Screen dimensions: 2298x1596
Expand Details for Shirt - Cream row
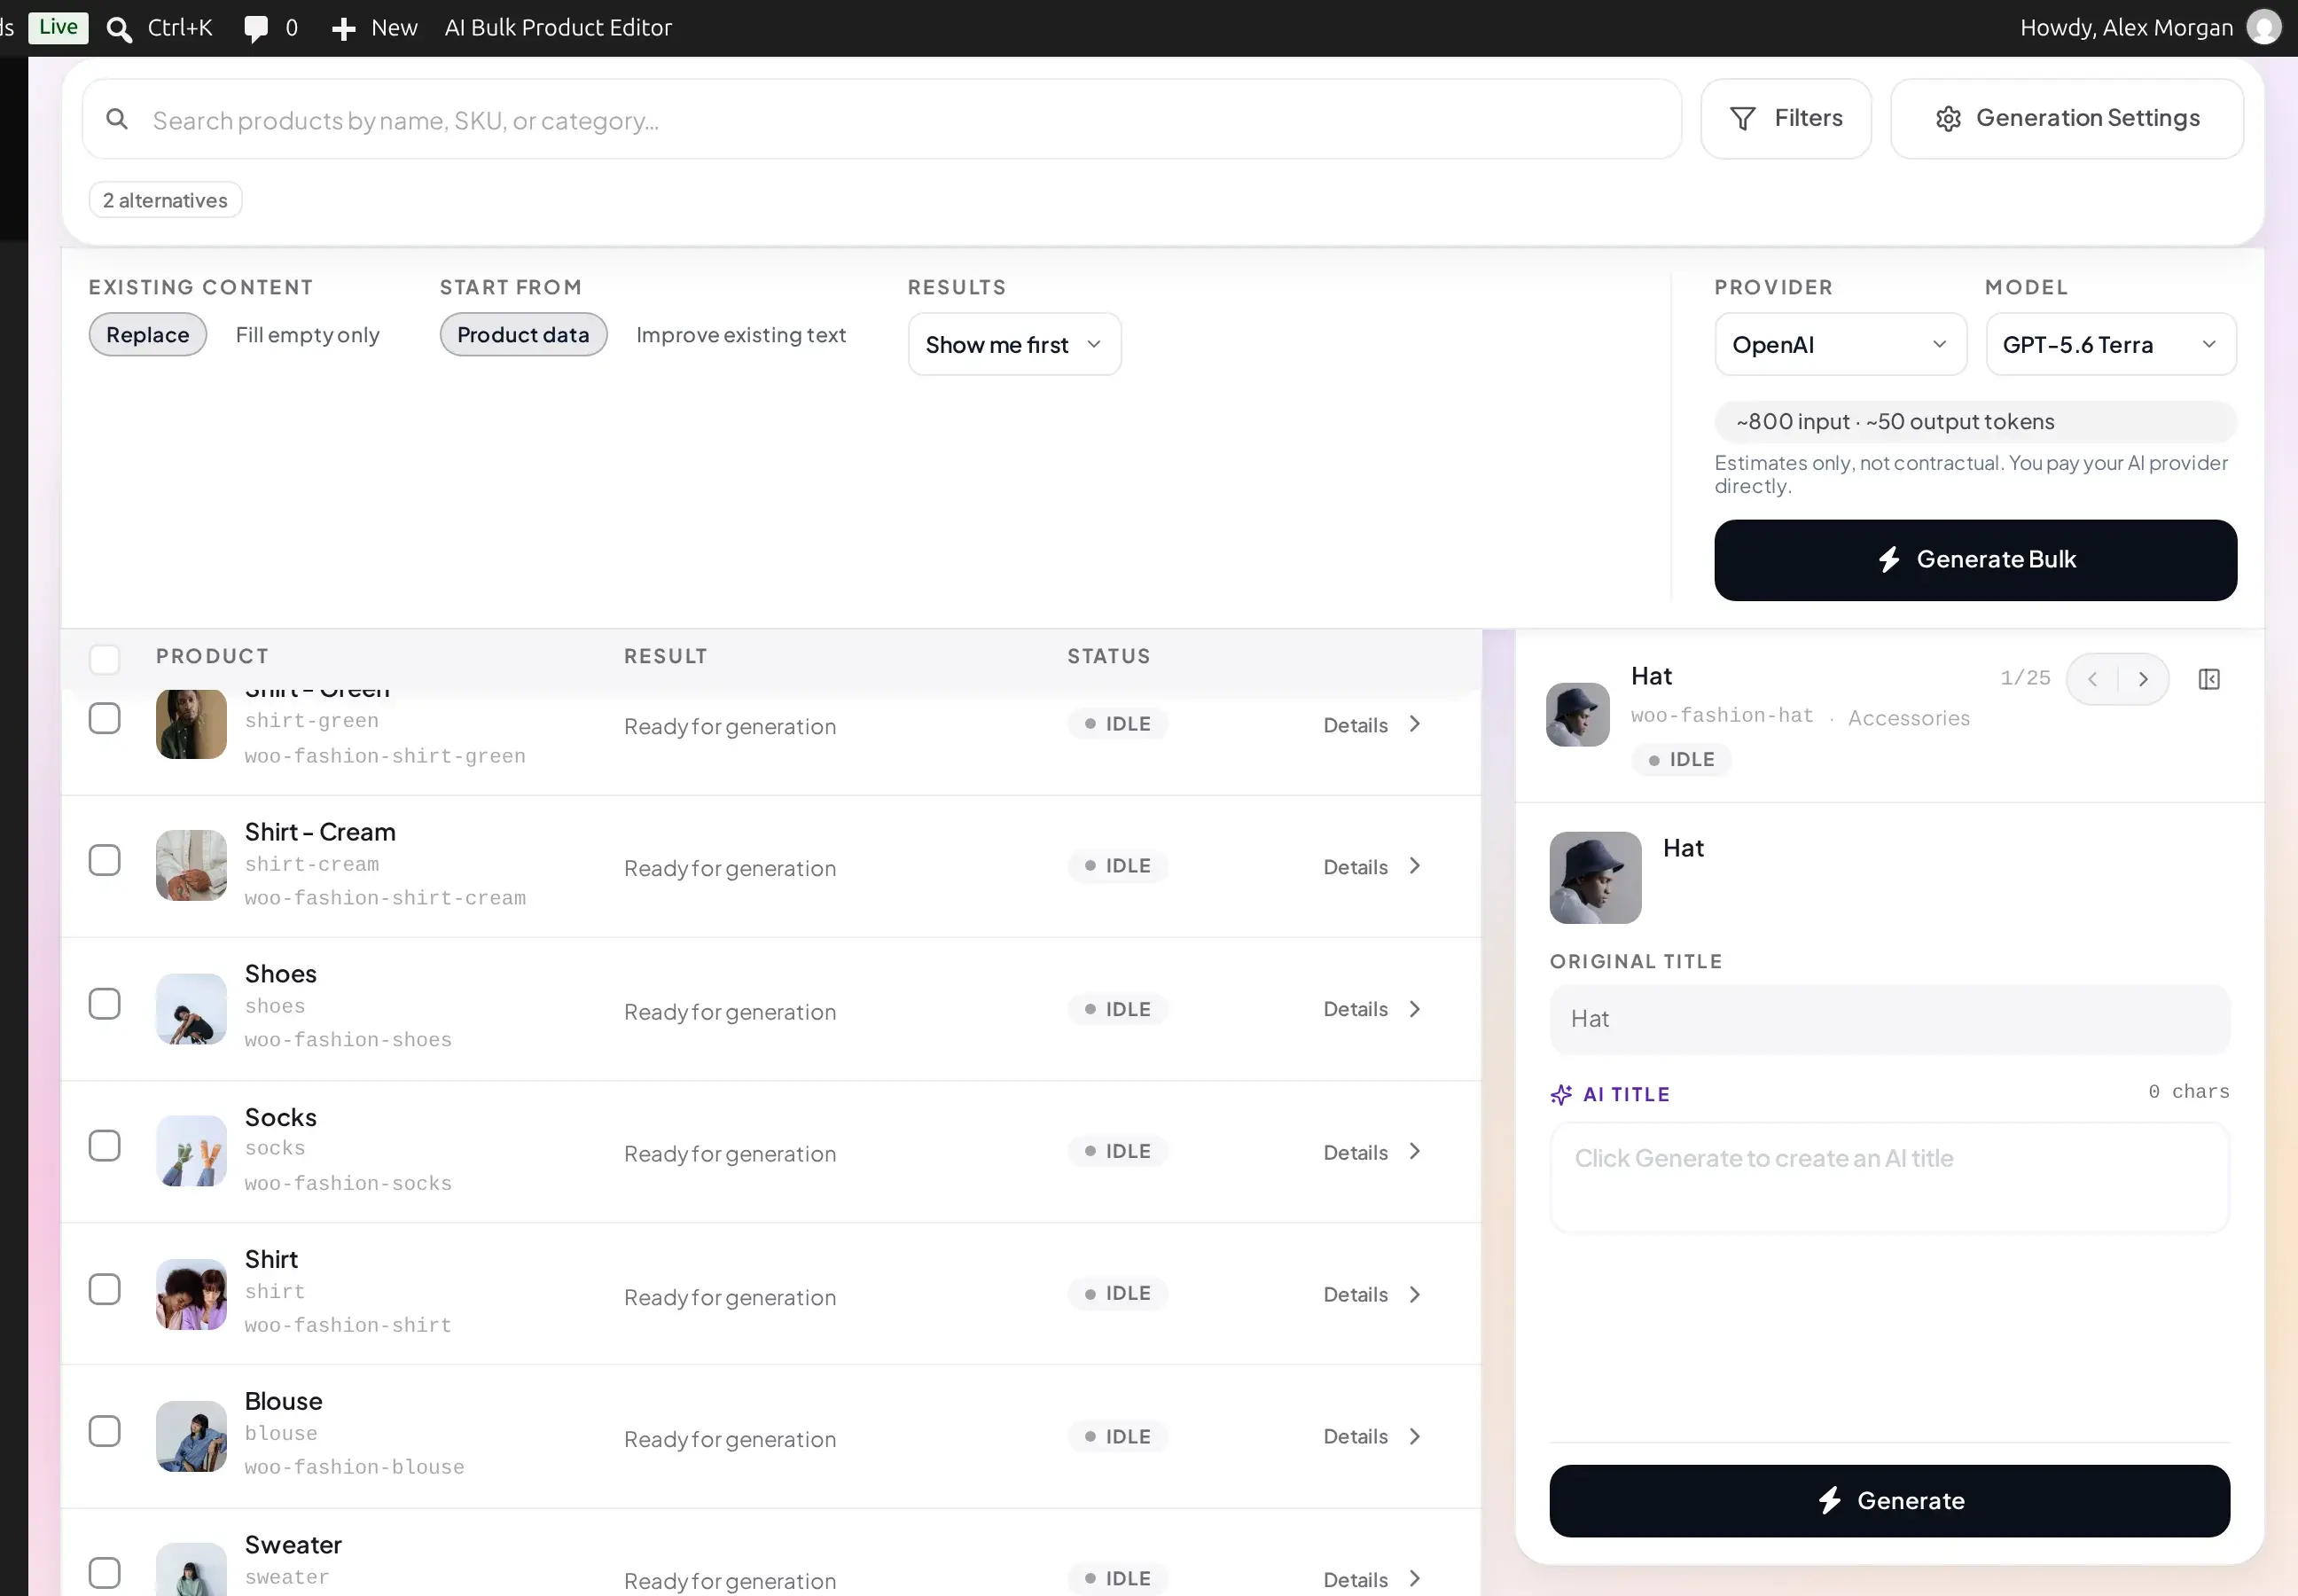(x=1372, y=867)
